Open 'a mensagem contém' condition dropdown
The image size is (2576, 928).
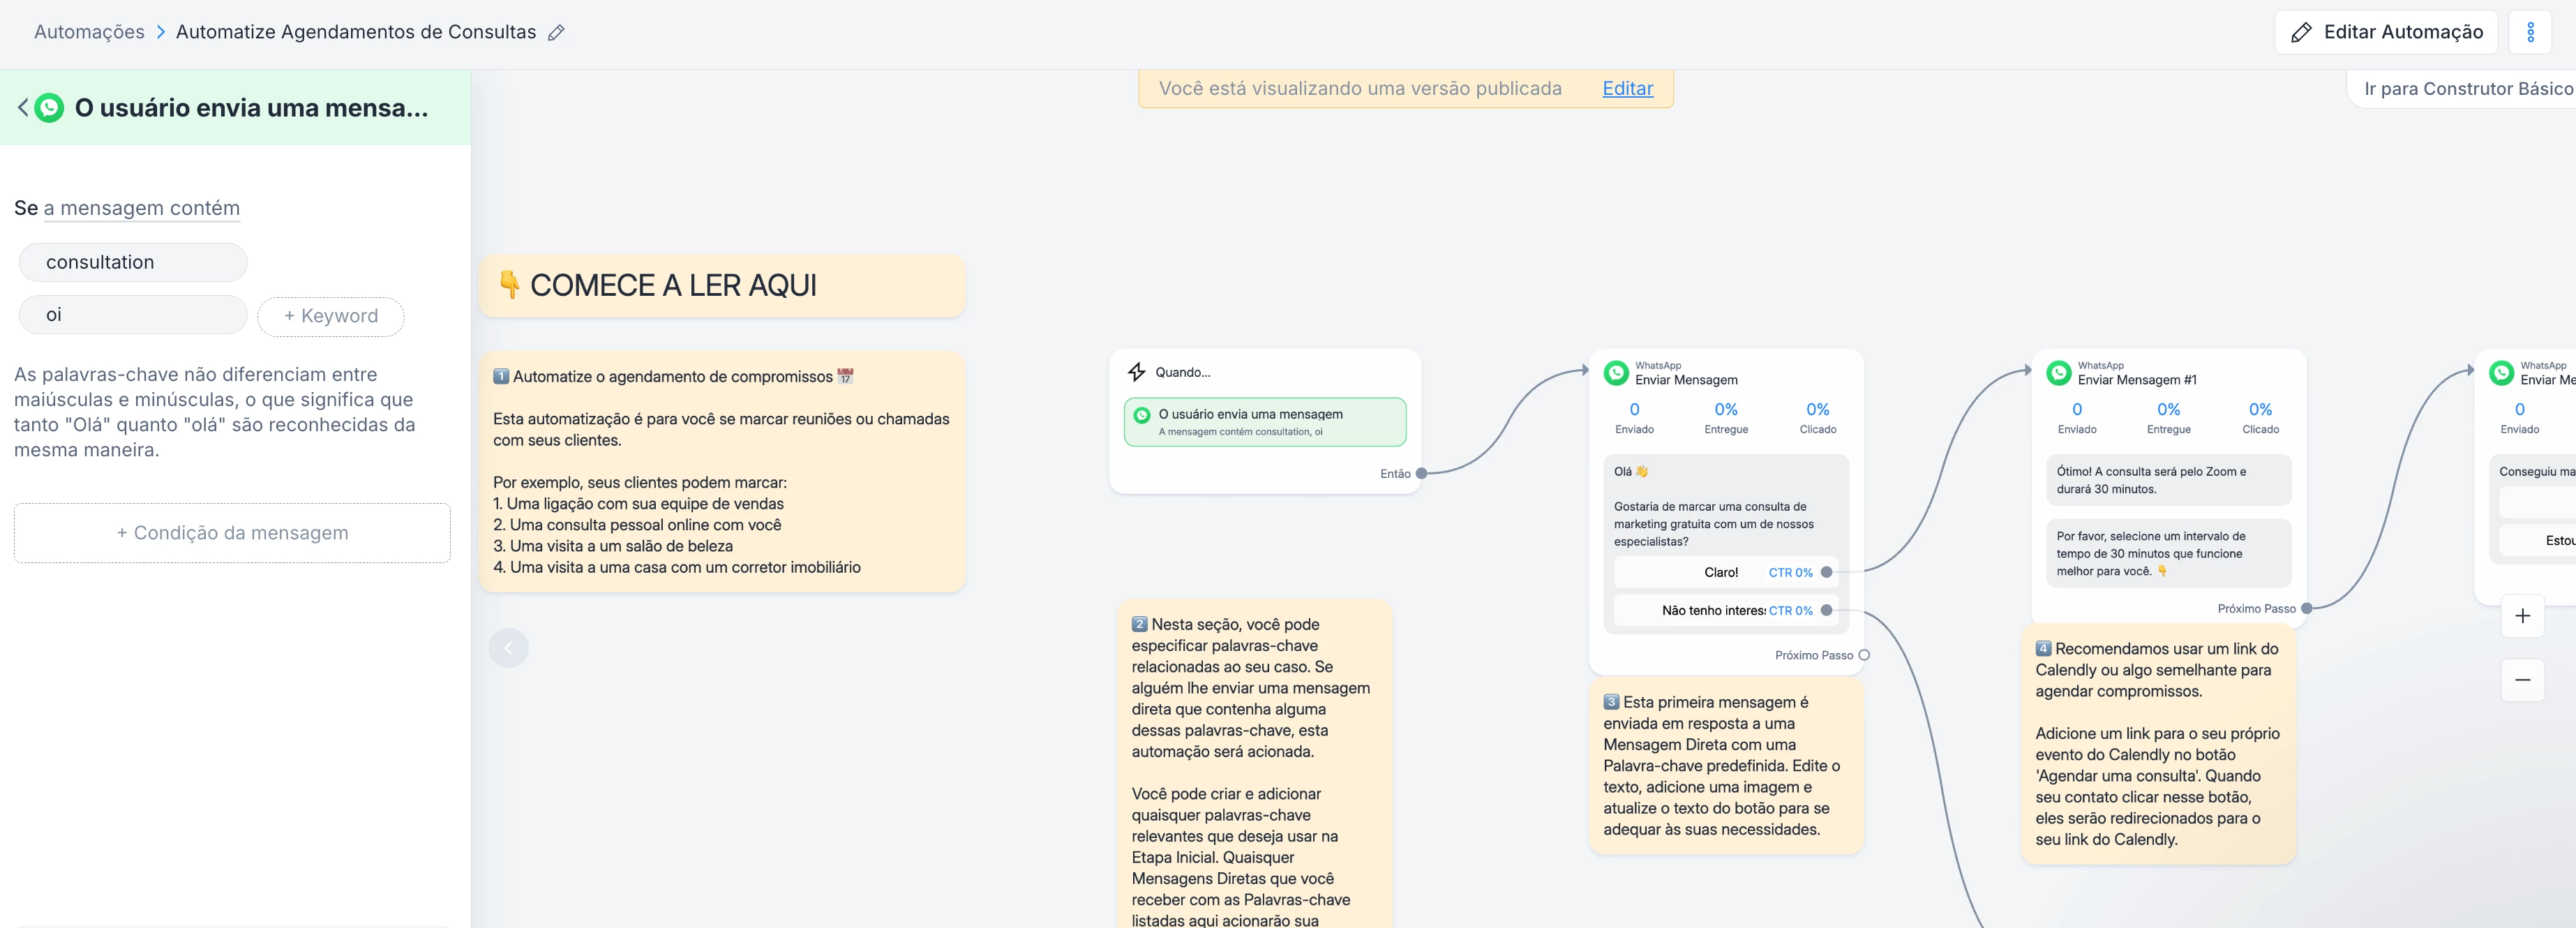(141, 208)
